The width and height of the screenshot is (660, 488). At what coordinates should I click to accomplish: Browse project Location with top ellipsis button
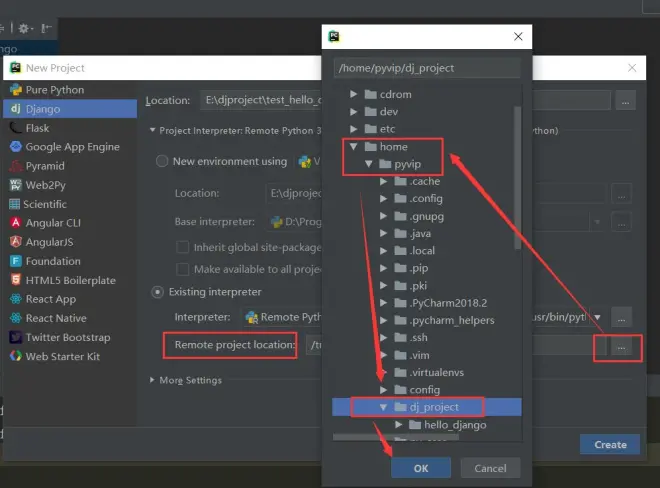[x=625, y=101]
